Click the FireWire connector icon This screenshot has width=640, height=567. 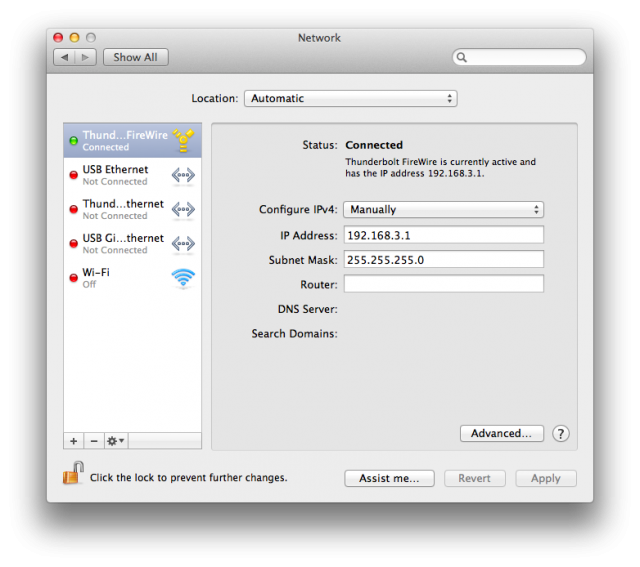point(183,140)
